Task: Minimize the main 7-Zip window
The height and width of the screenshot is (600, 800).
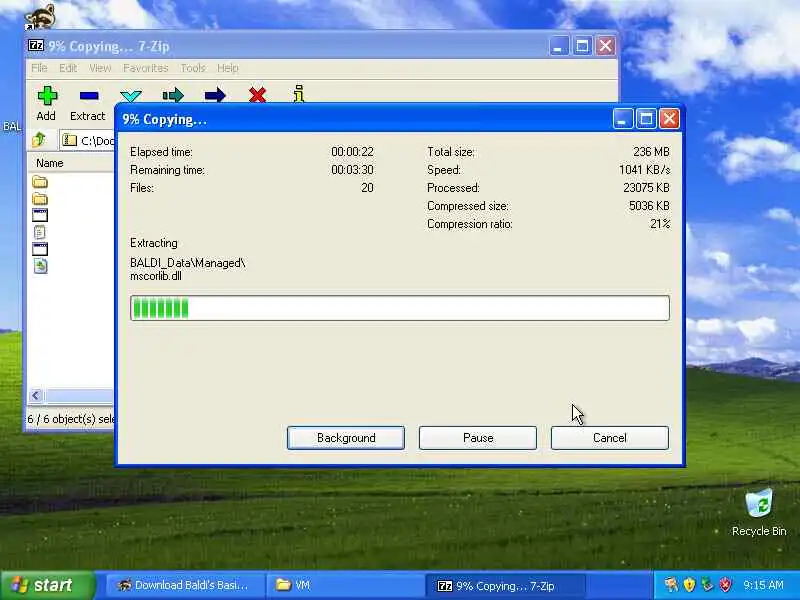Action: click(x=559, y=46)
